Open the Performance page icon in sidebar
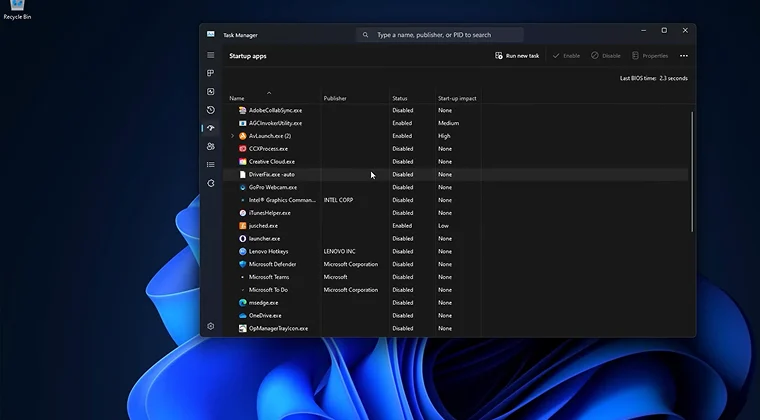This screenshot has width=760, height=420. coord(210,92)
